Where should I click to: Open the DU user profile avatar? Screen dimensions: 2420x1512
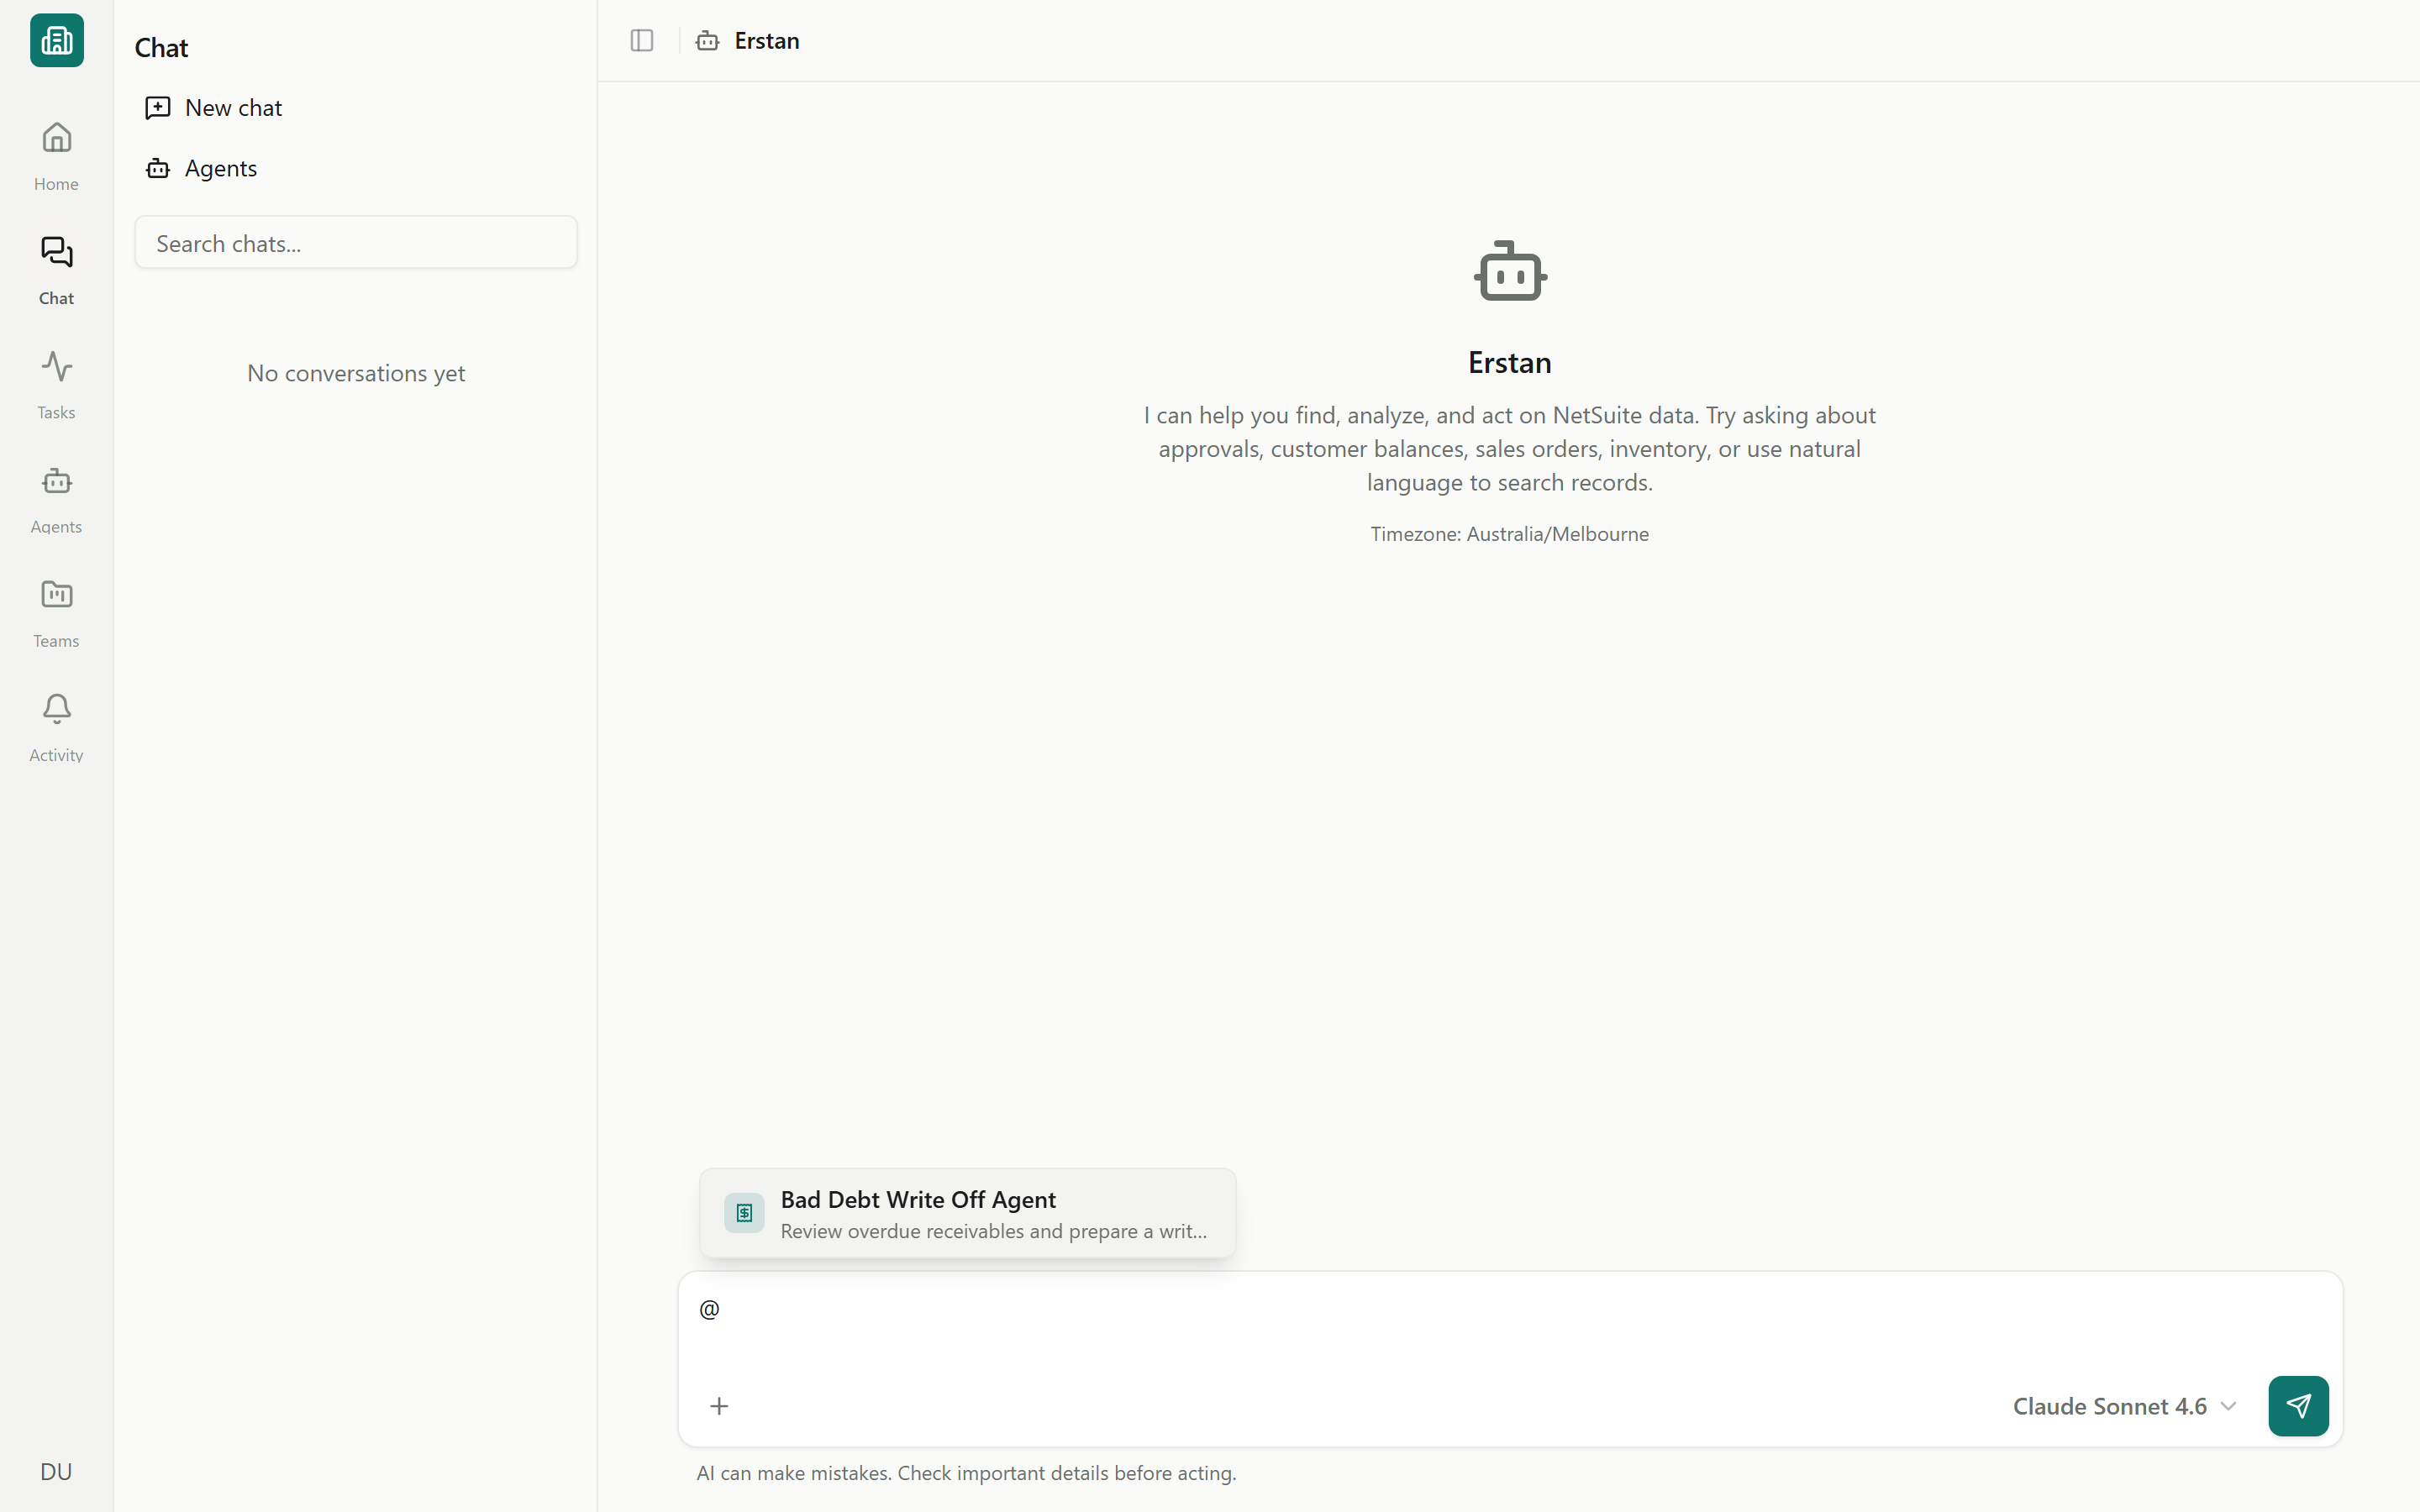(56, 1471)
